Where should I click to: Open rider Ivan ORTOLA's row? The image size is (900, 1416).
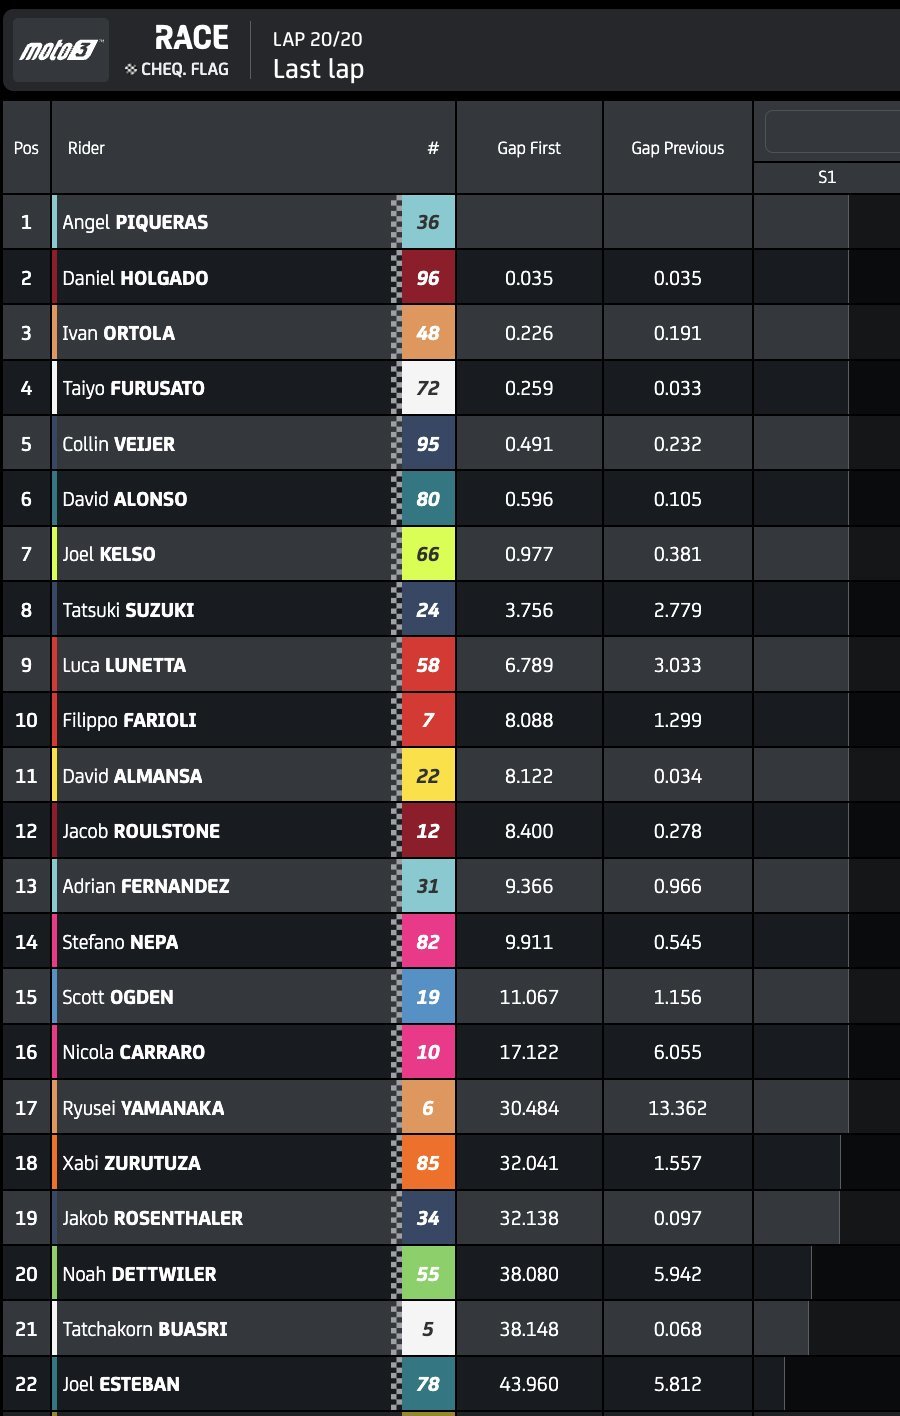pos(119,333)
